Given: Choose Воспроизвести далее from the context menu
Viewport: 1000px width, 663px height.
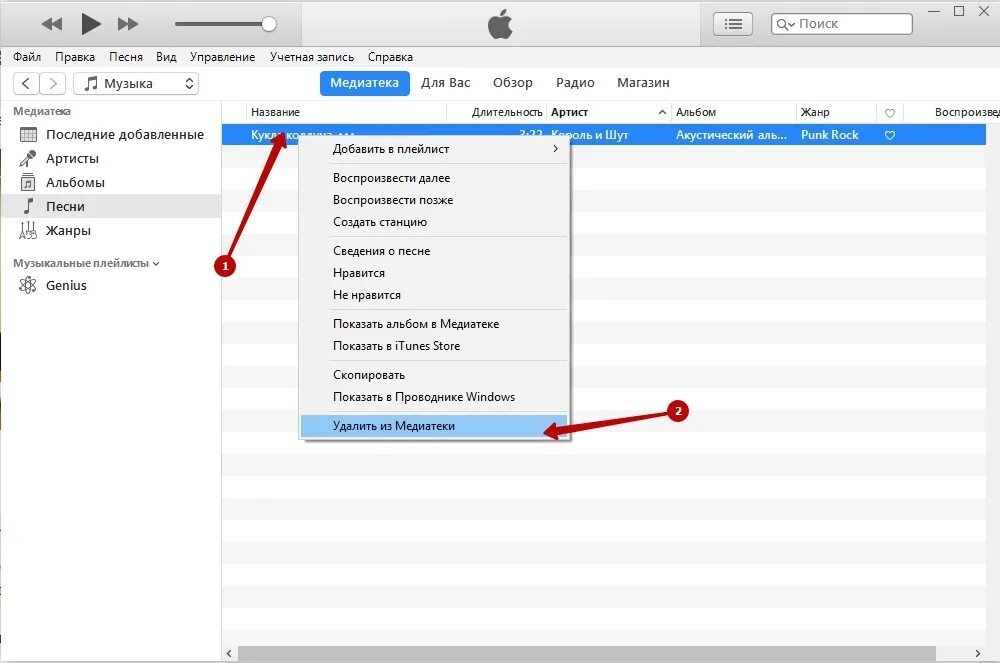Looking at the screenshot, I should click(x=434, y=178).
